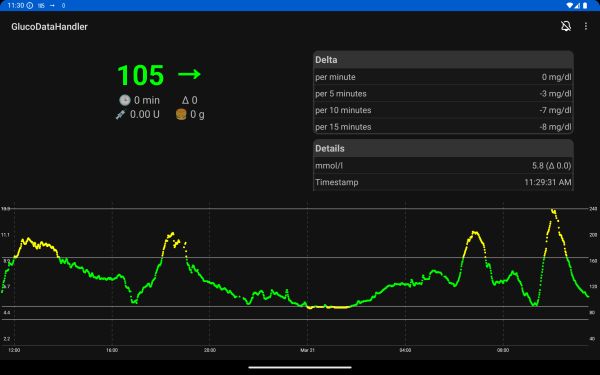Image resolution: width=600 pixels, height=375 pixels.
Task: Tap the navigation gesture bar
Action: 300,367
